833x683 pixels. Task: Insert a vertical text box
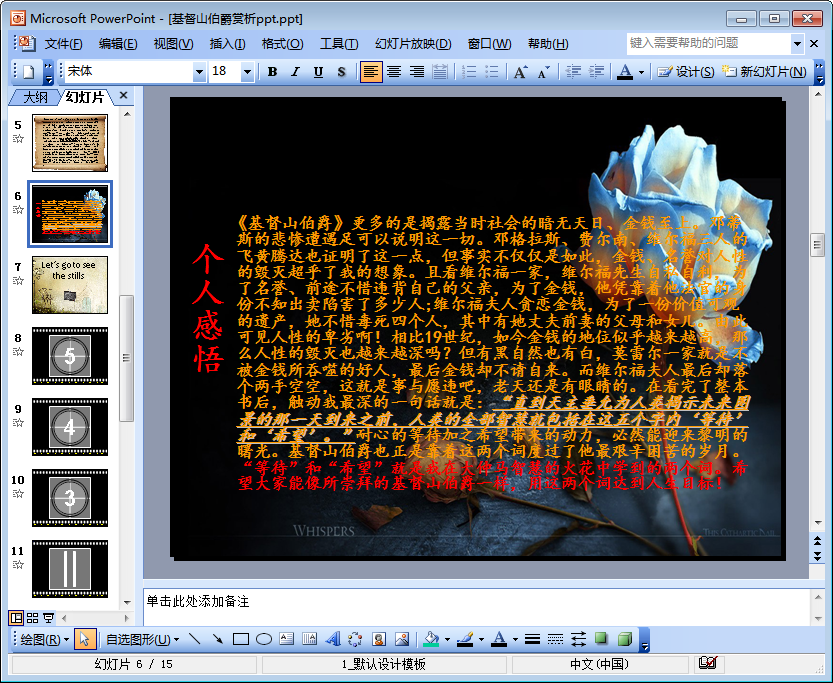[310, 639]
